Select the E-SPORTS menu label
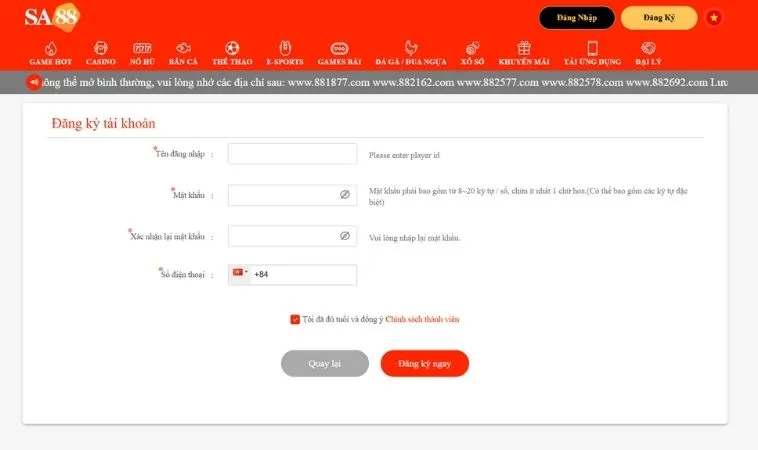Screen dimensions: 758x450 coord(285,62)
